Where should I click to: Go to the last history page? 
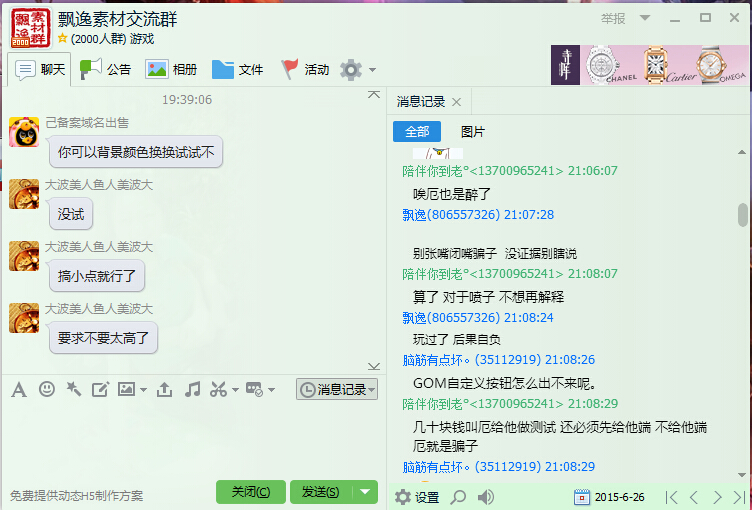coord(739,497)
